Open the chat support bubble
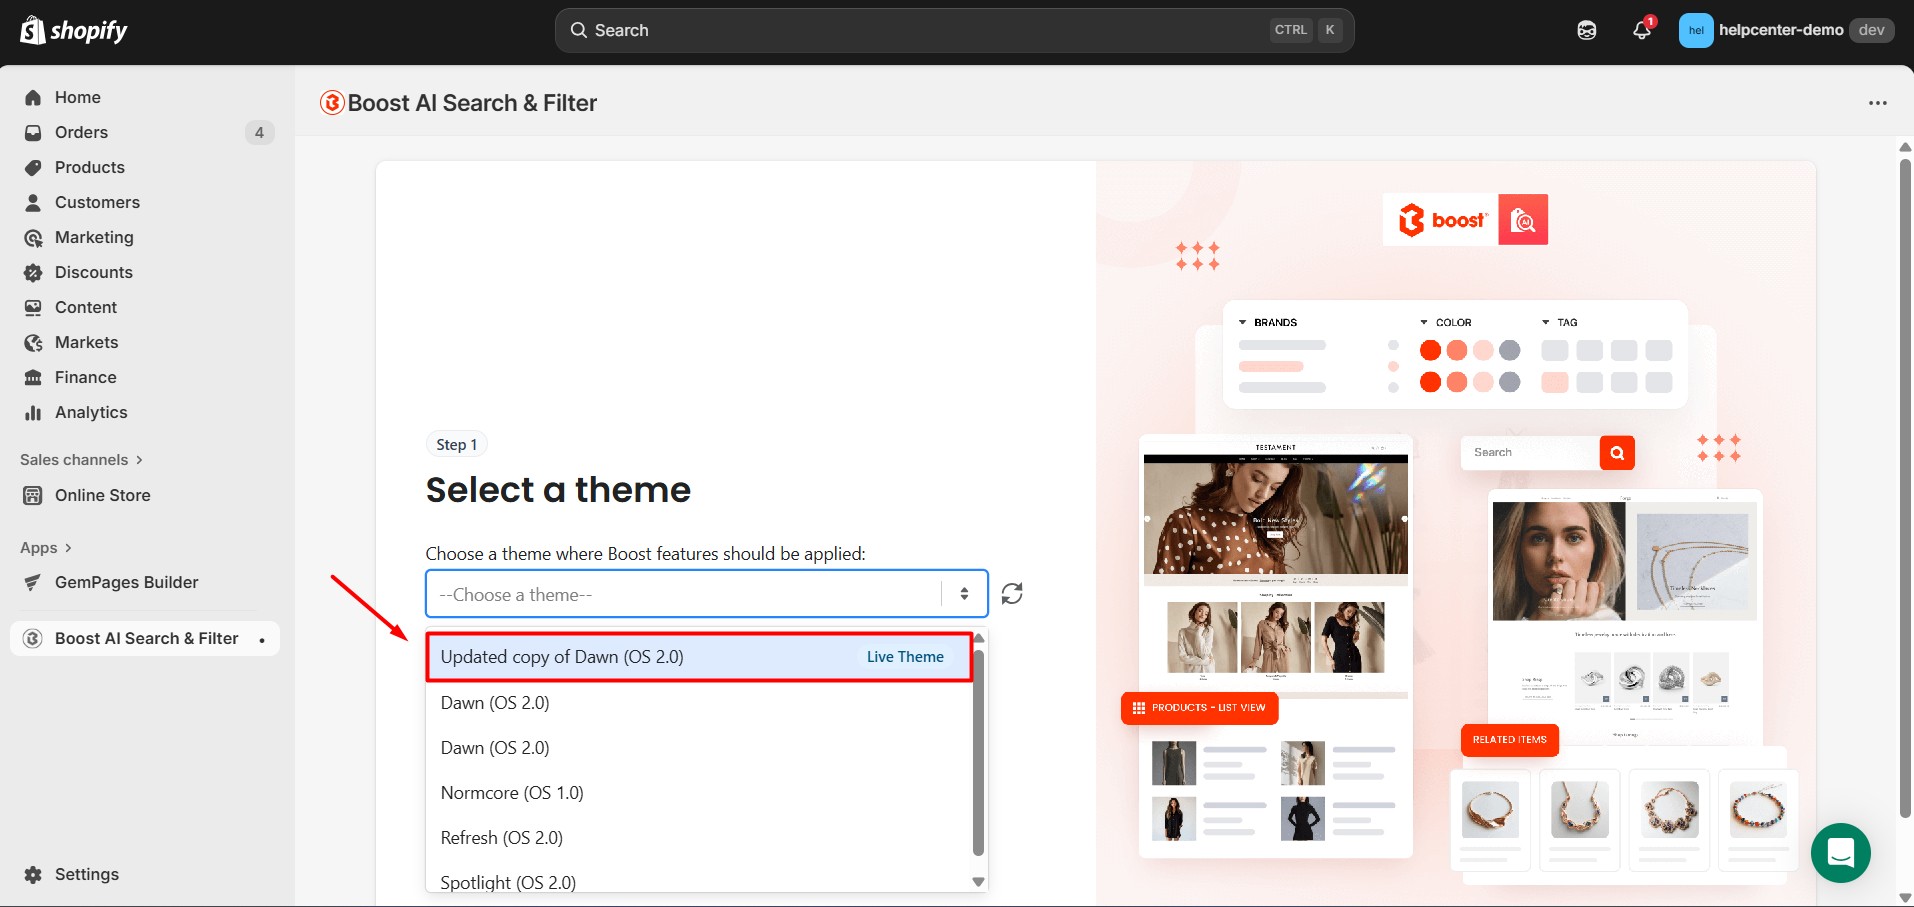Screen dimensions: 1914x907 pyautogui.click(x=1840, y=852)
